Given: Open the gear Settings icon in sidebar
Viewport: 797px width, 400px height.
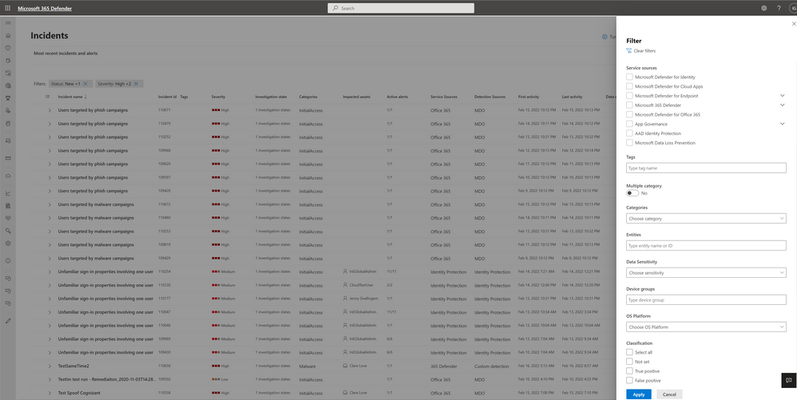Looking at the screenshot, I should (x=8, y=243).
